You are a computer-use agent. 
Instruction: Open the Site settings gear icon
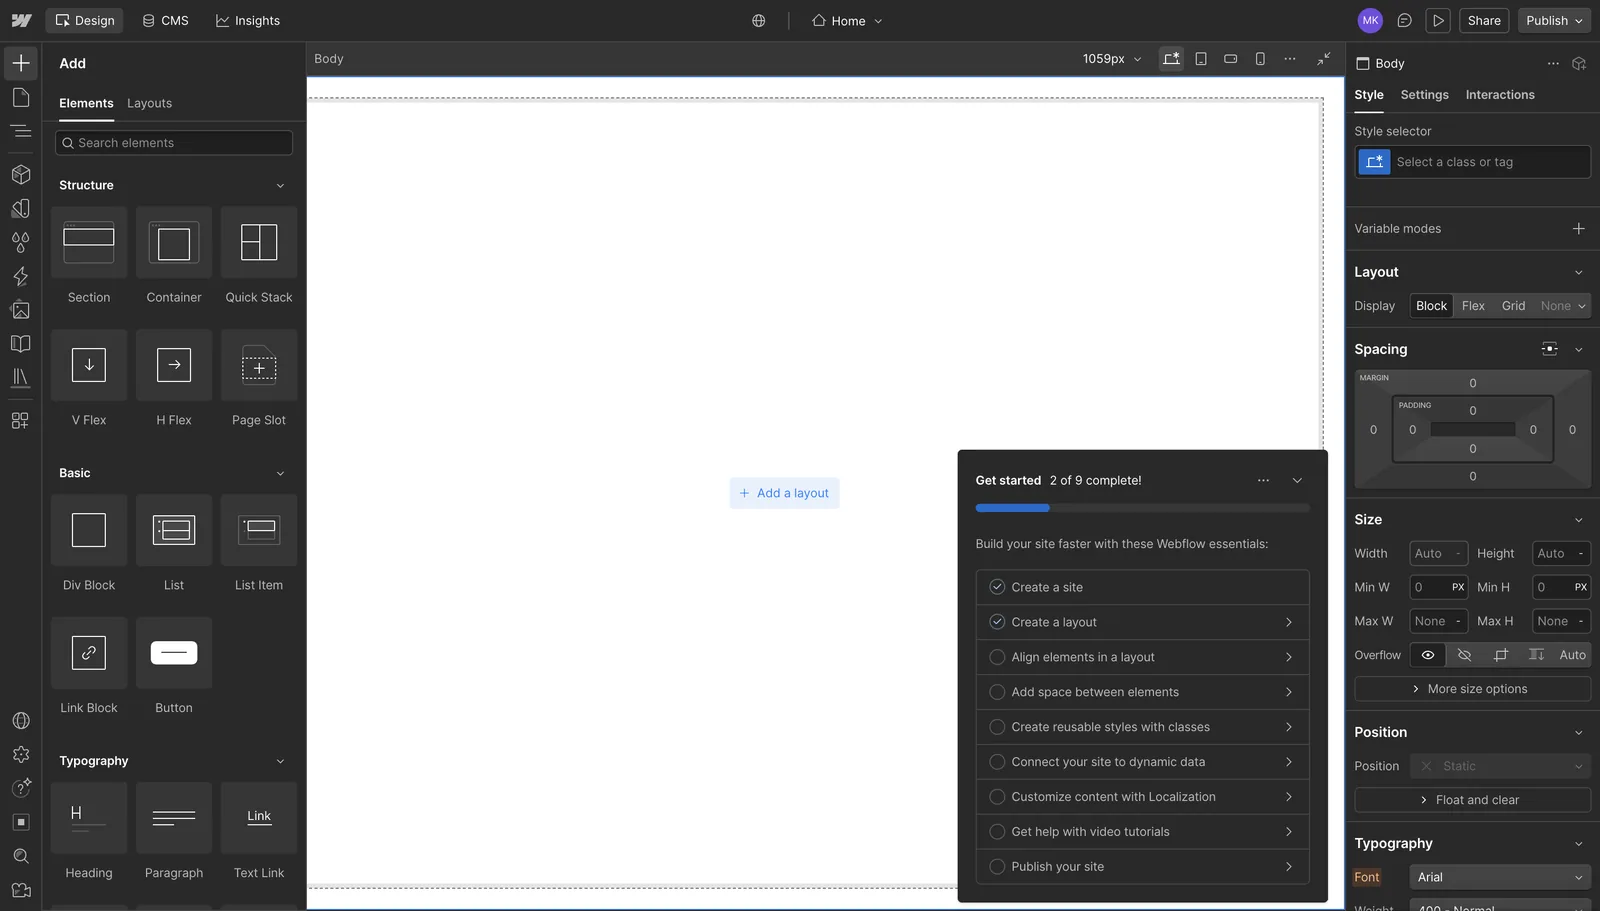click(x=21, y=754)
